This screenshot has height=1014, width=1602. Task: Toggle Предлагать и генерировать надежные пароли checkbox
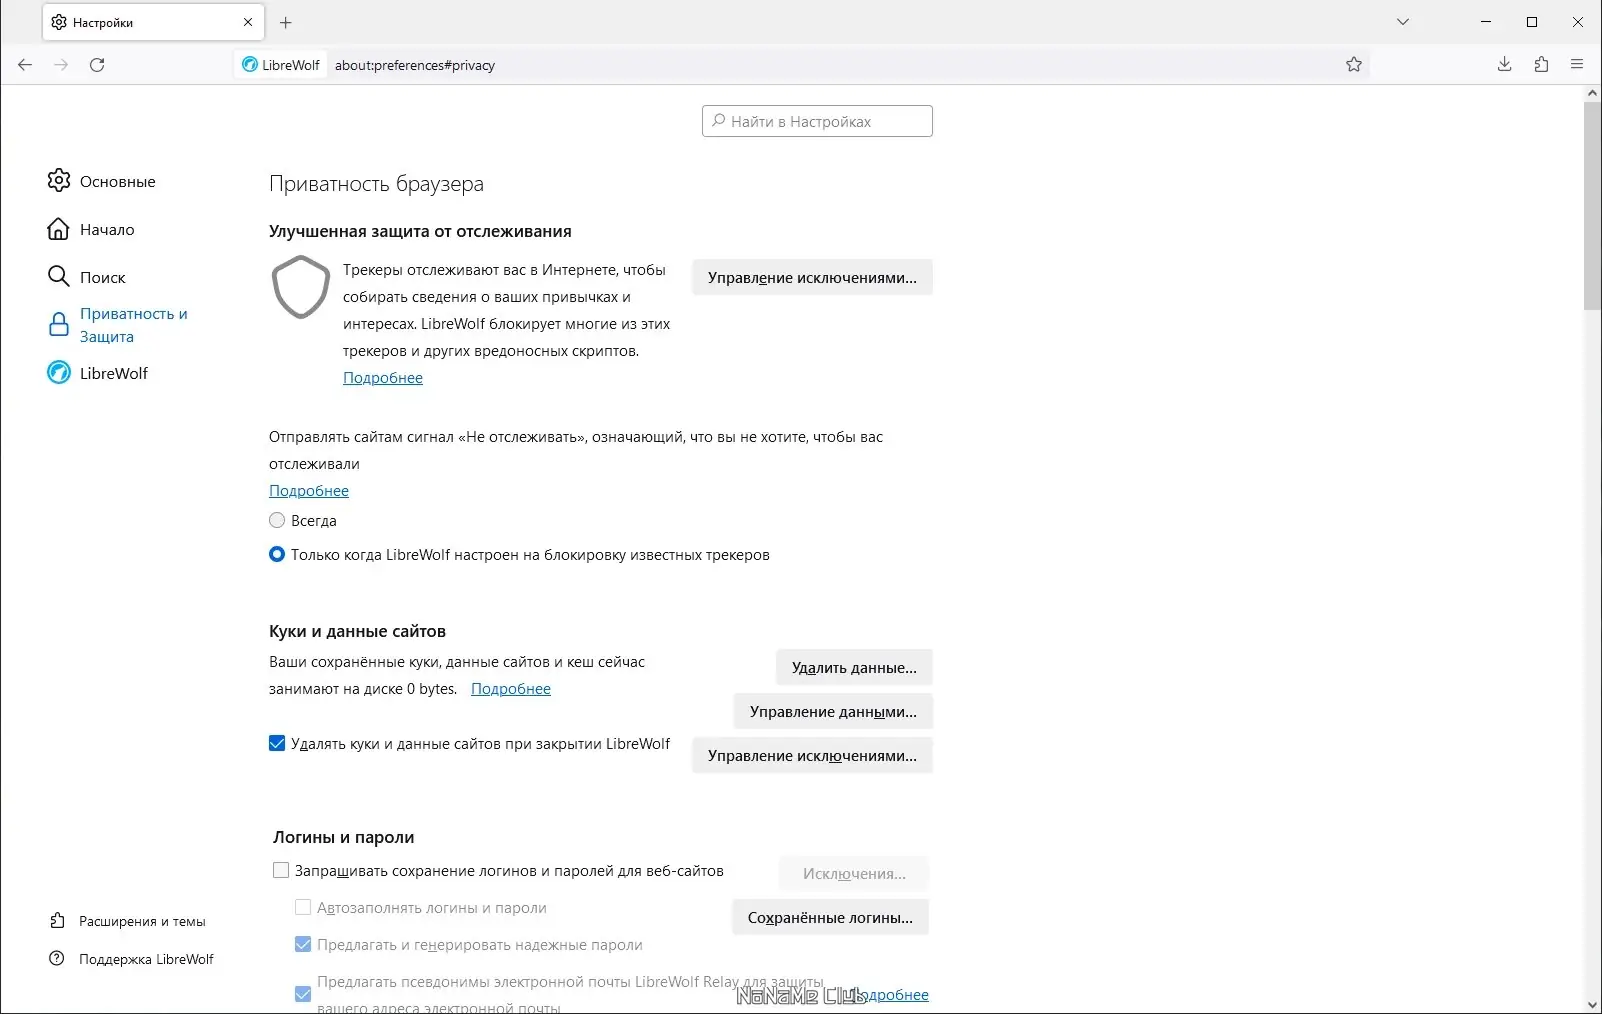(303, 944)
